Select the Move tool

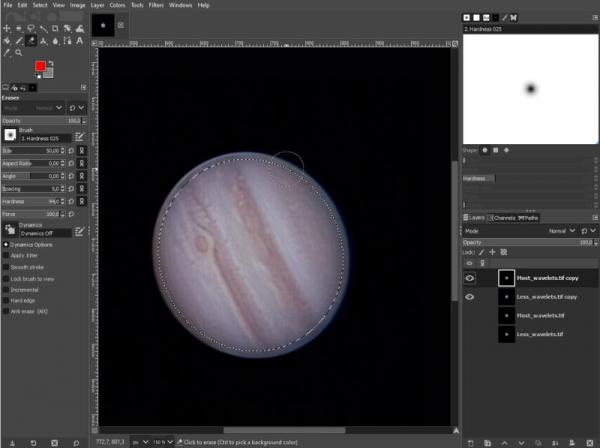pyautogui.click(x=7, y=29)
